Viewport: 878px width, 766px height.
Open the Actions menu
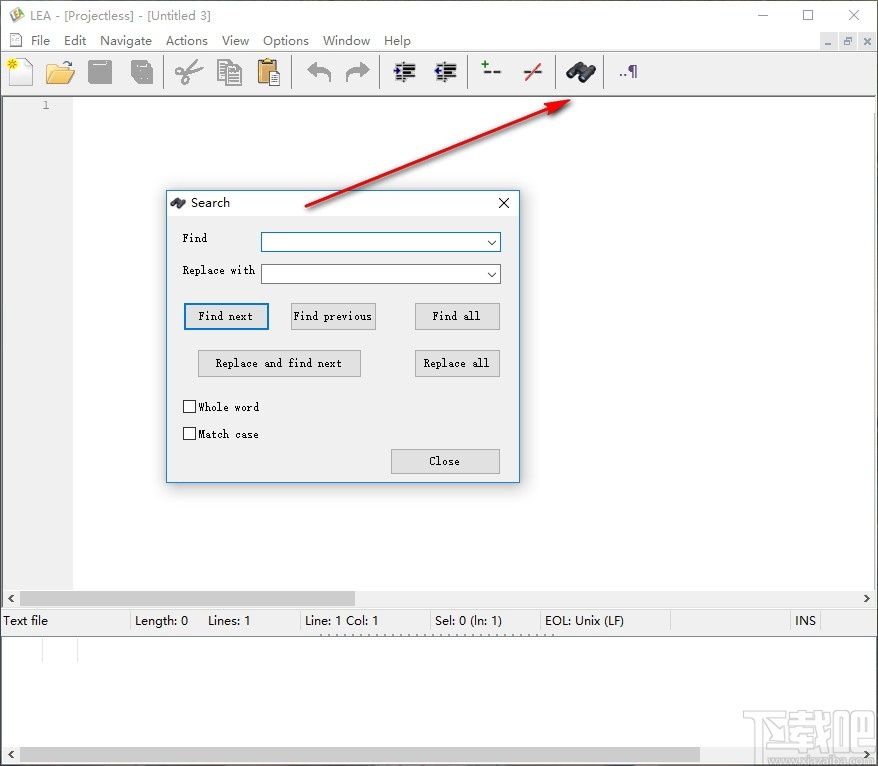[186, 40]
